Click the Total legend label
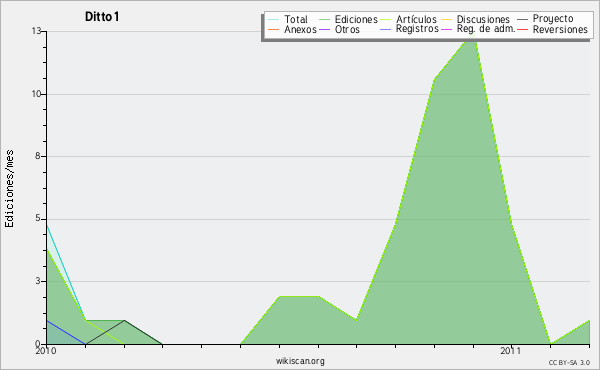Screen dimensions: 600x370 pos(296,19)
